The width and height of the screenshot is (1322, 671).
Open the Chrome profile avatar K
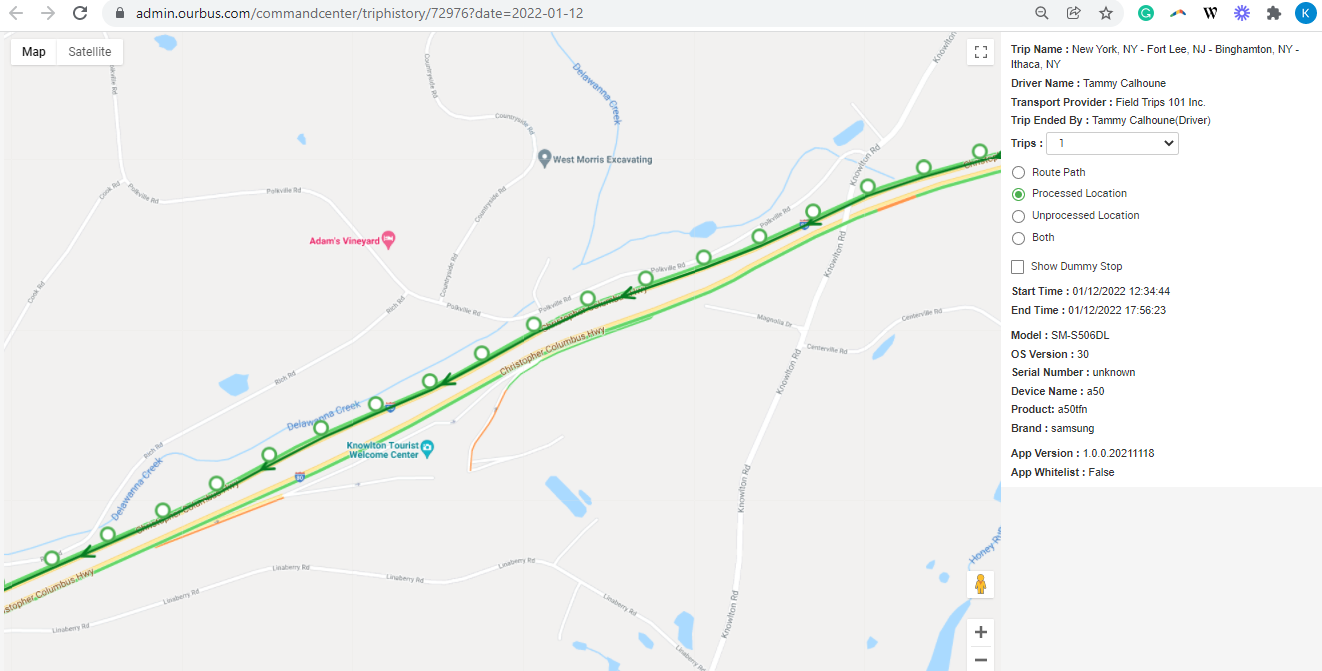click(x=1305, y=13)
